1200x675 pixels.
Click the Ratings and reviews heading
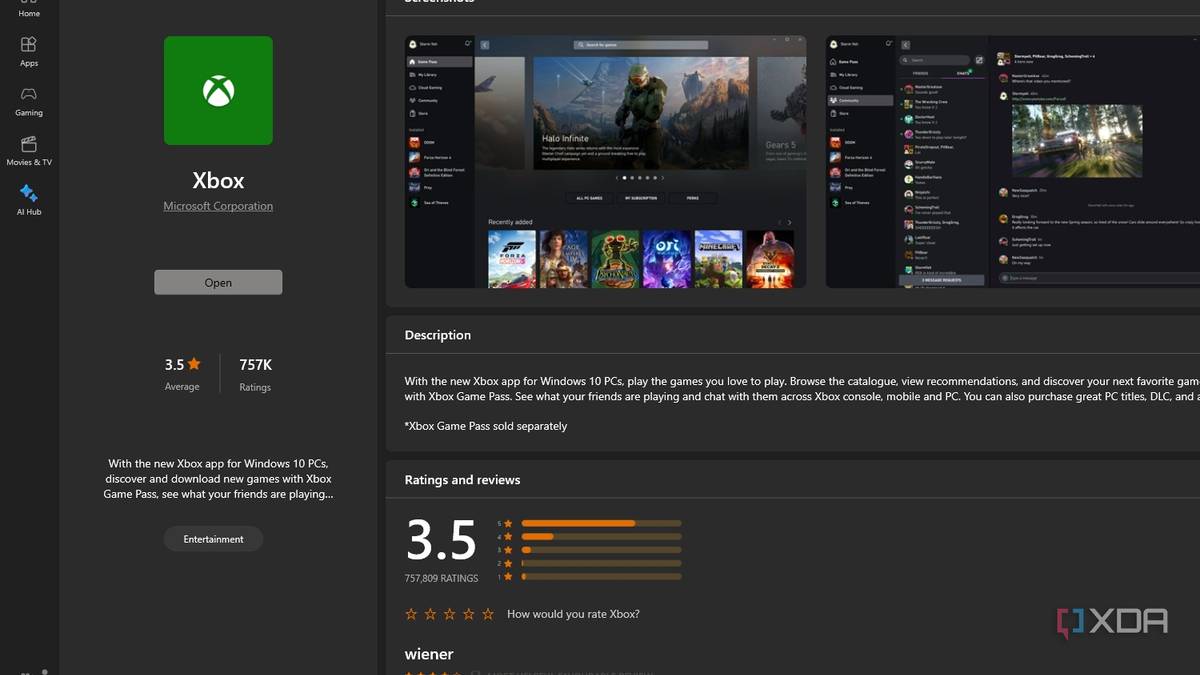[462, 480]
